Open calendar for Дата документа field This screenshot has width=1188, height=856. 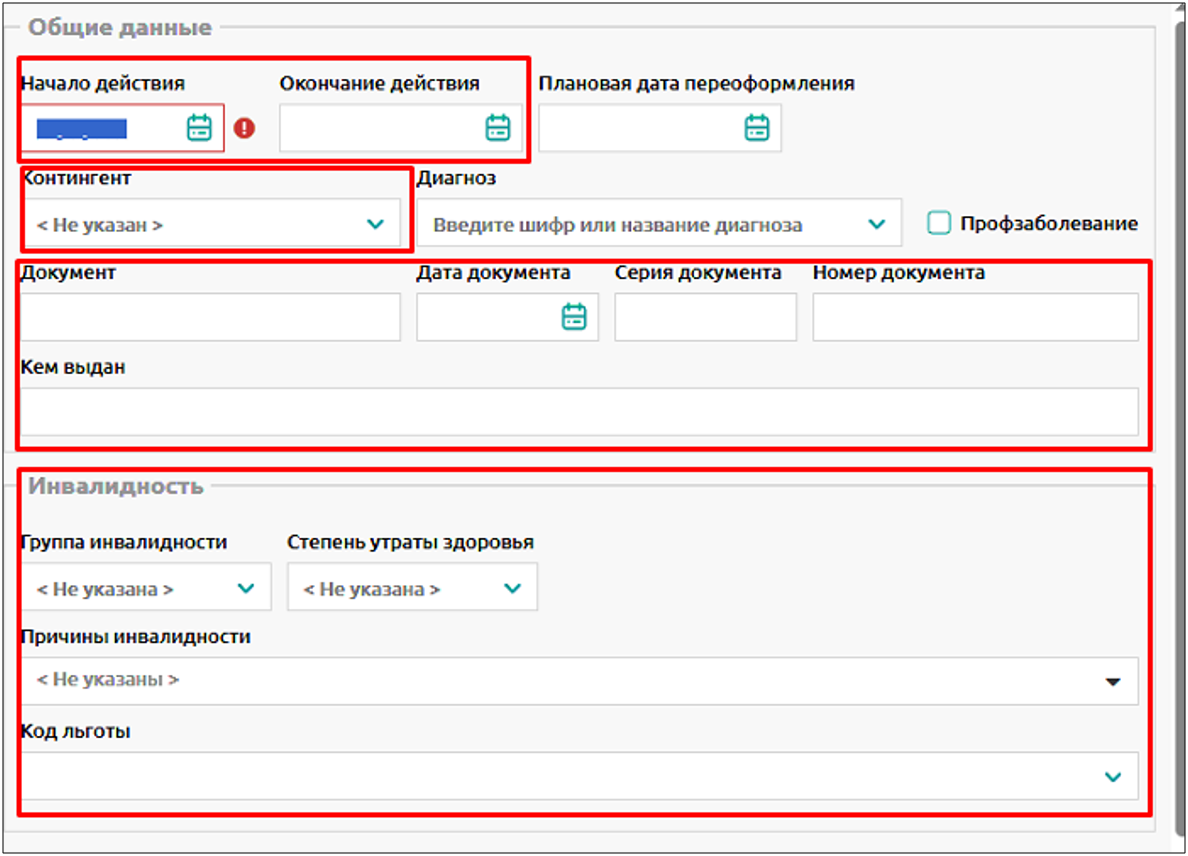(x=574, y=317)
